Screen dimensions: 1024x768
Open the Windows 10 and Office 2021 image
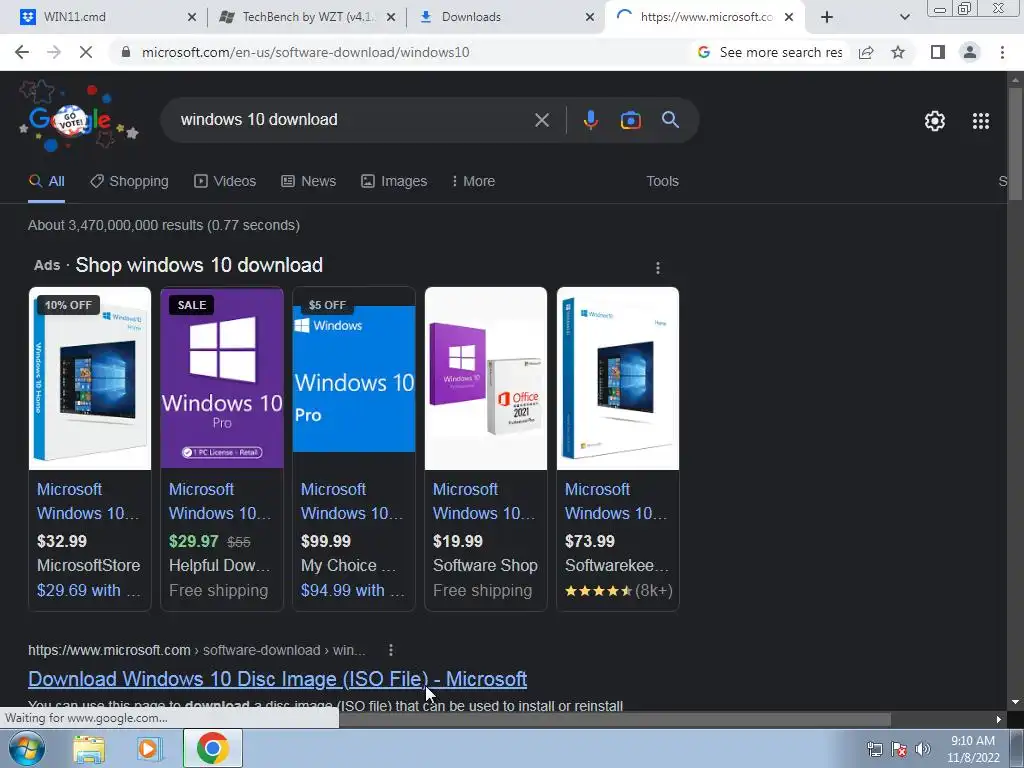coord(486,378)
